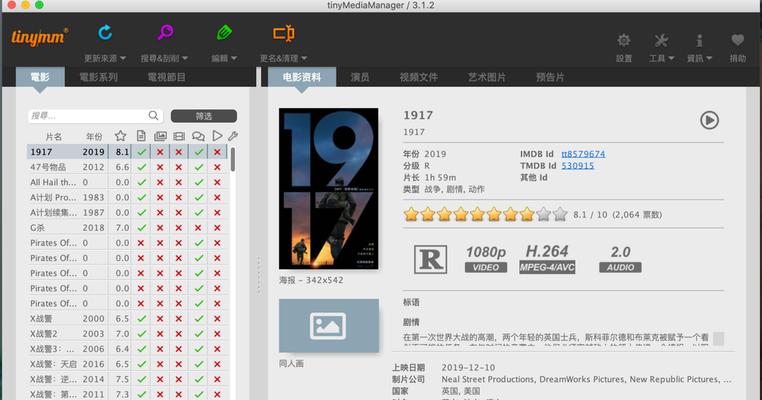
Task: Click the 筛选 filter button
Action: [204, 116]
